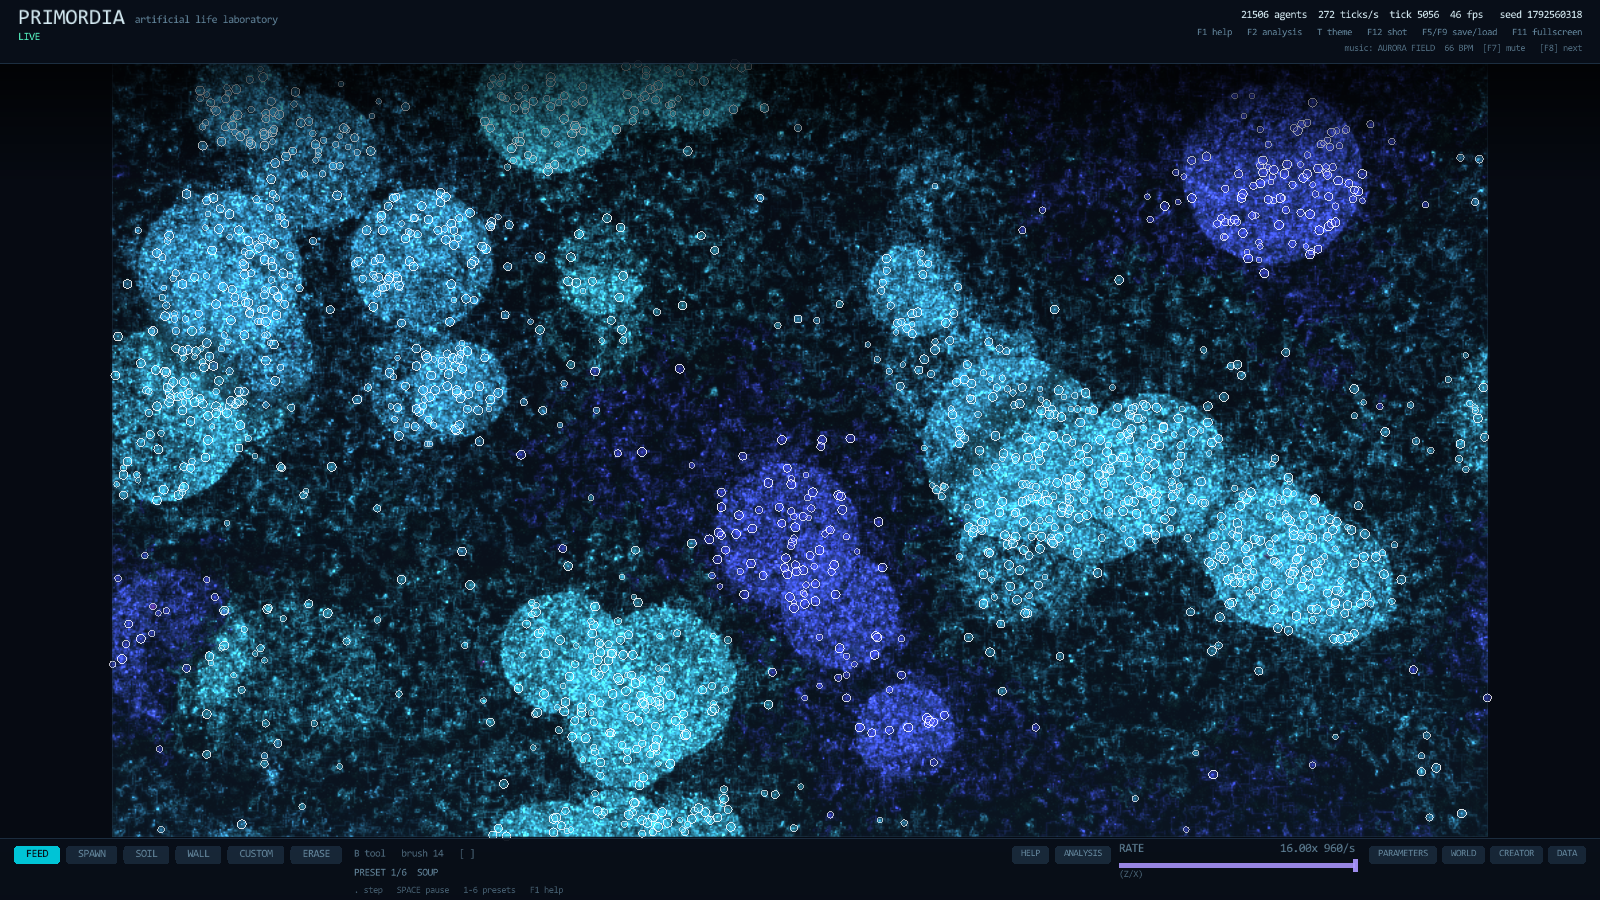
Task: Click the simulation canvas center
Action: (x=800, y=451)
